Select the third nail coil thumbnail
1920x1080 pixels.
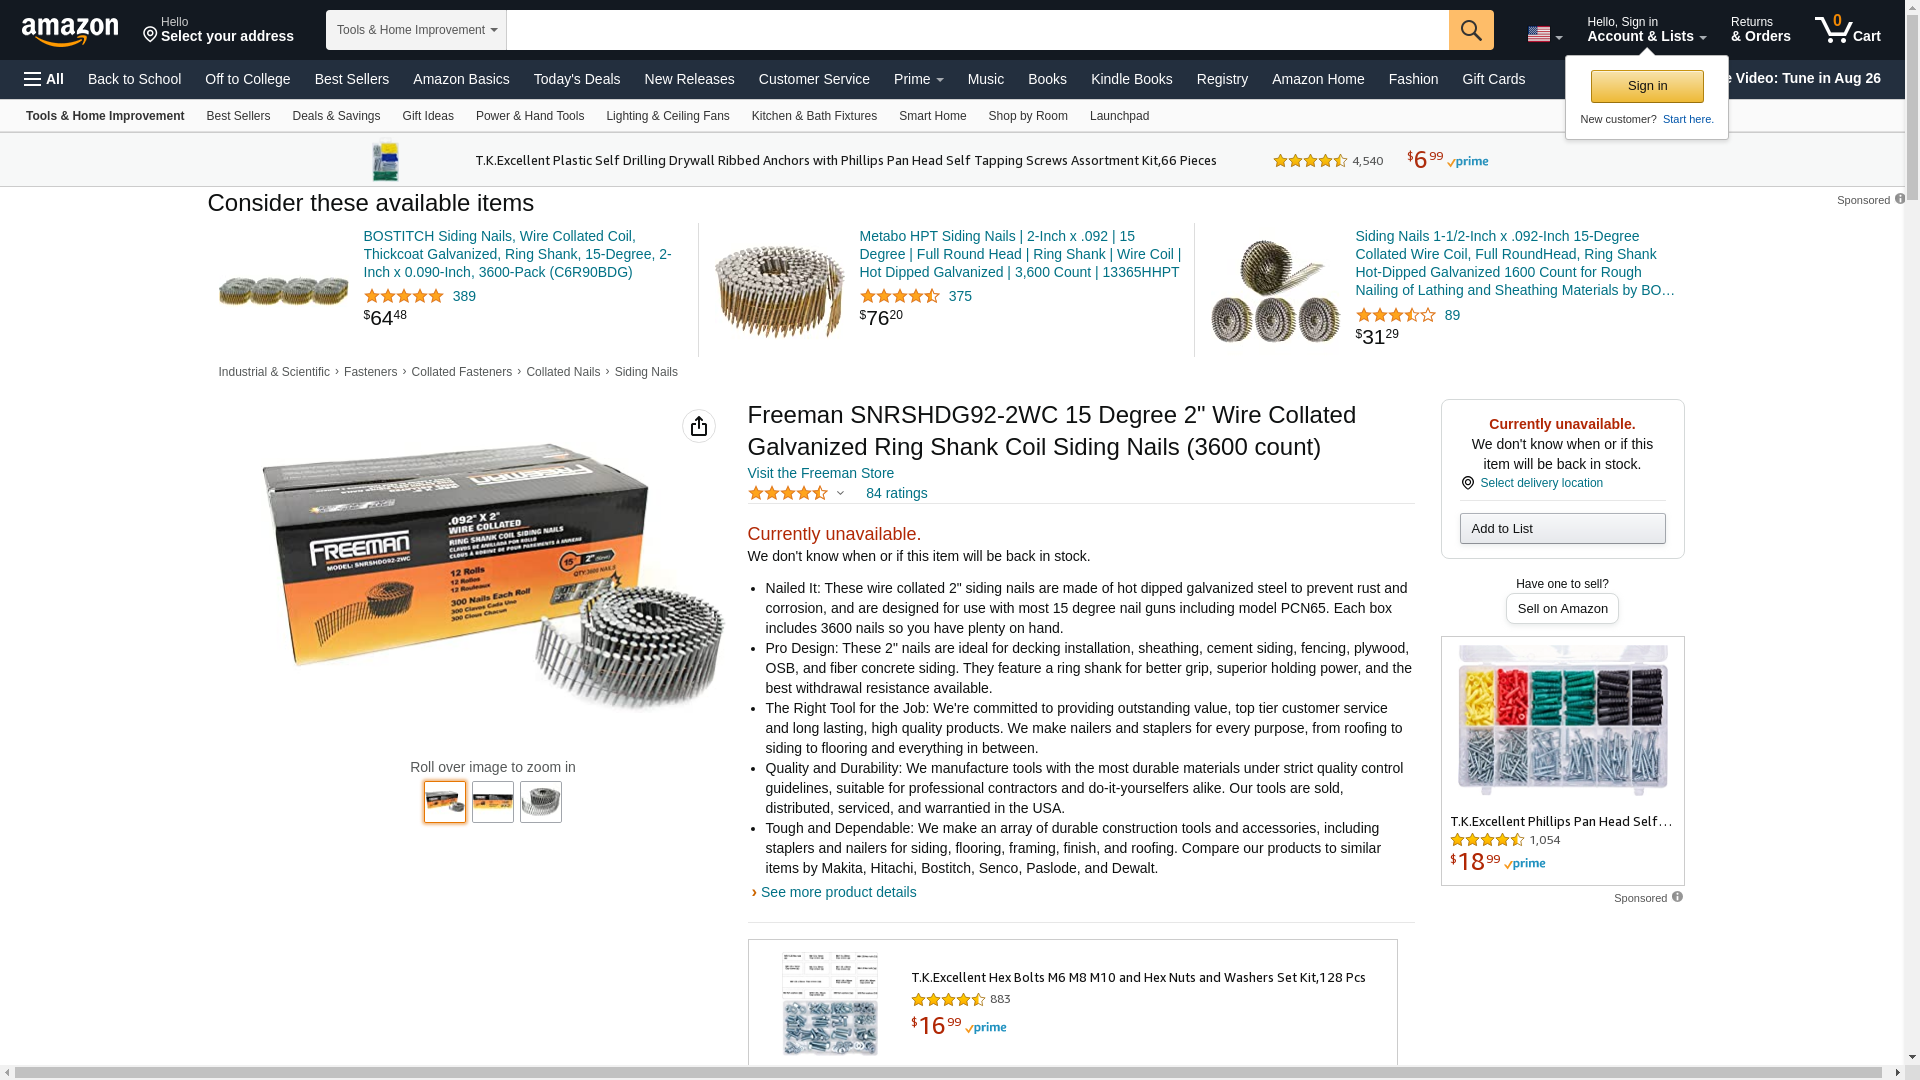[x=541, y=802]
